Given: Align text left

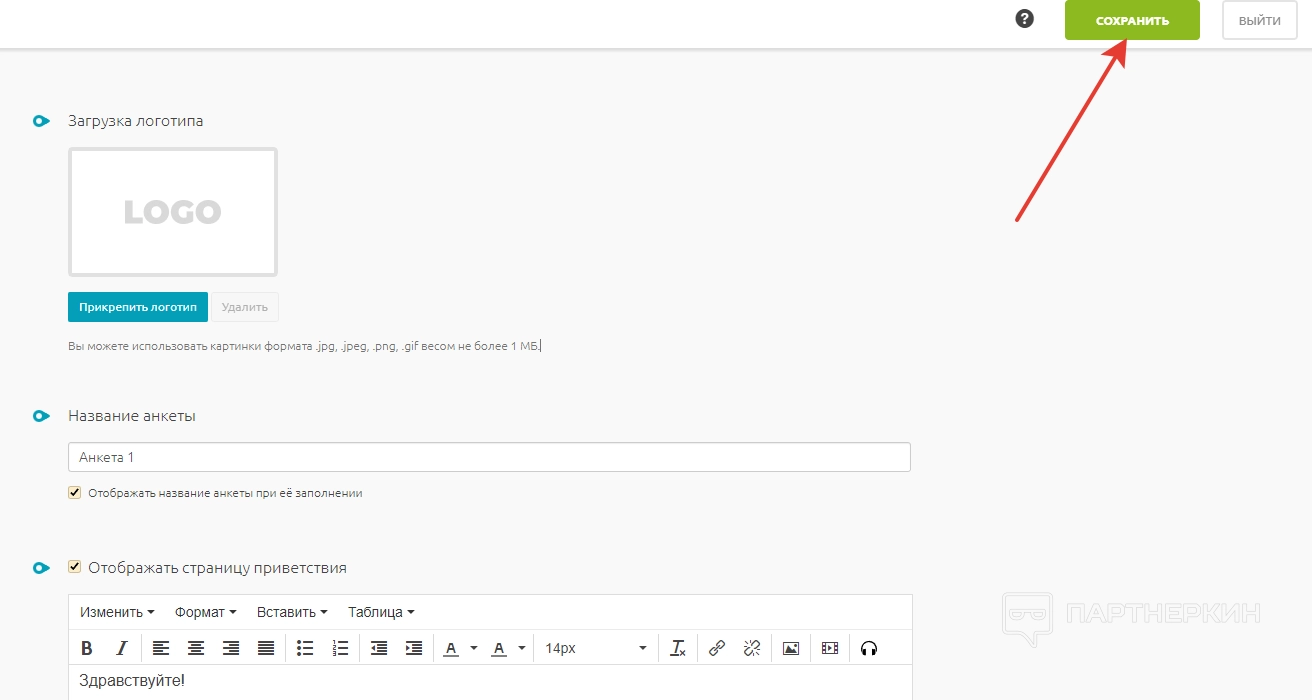Looking at the screenshot, I should coord(161,648).
